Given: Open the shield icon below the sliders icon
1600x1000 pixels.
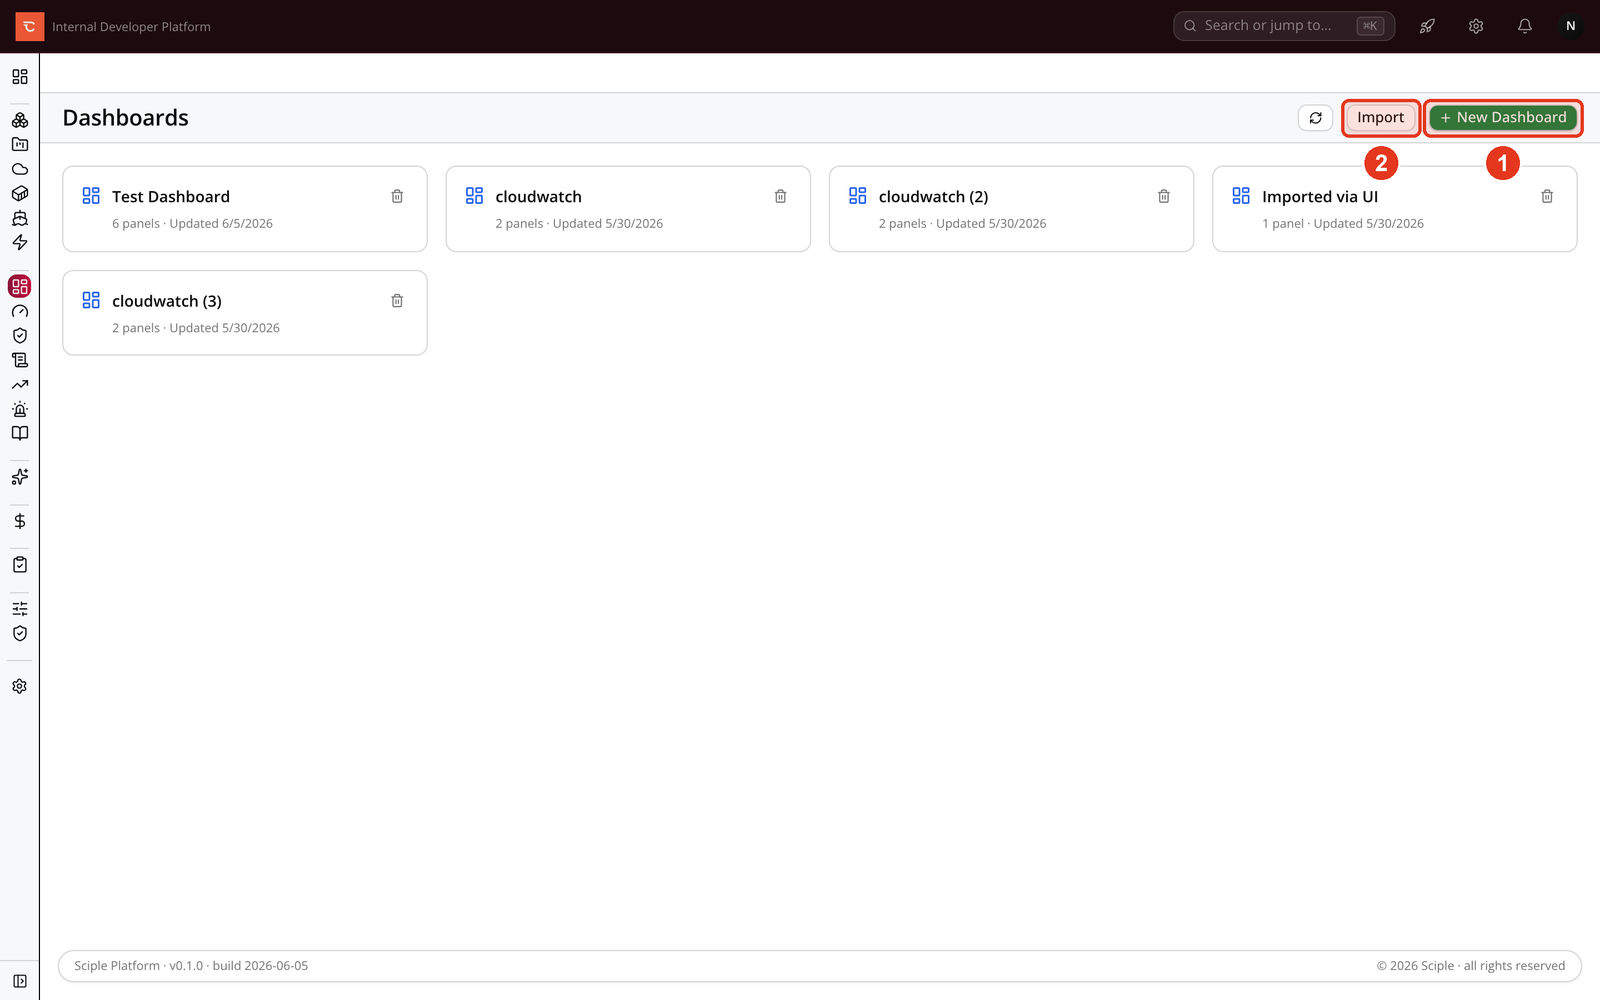Looking at the screenshot, I should (20, 633).
